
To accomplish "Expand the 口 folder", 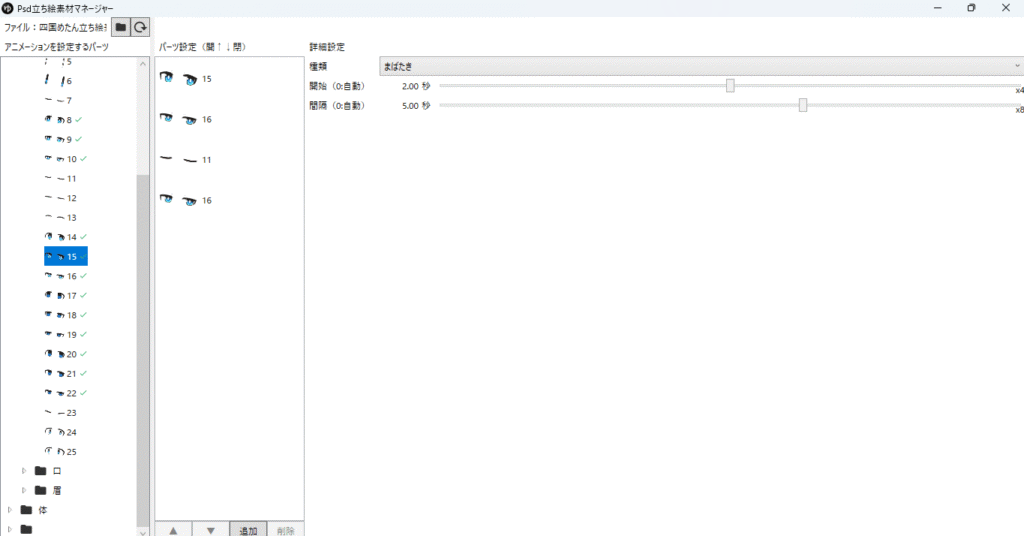I will point(25,471).
